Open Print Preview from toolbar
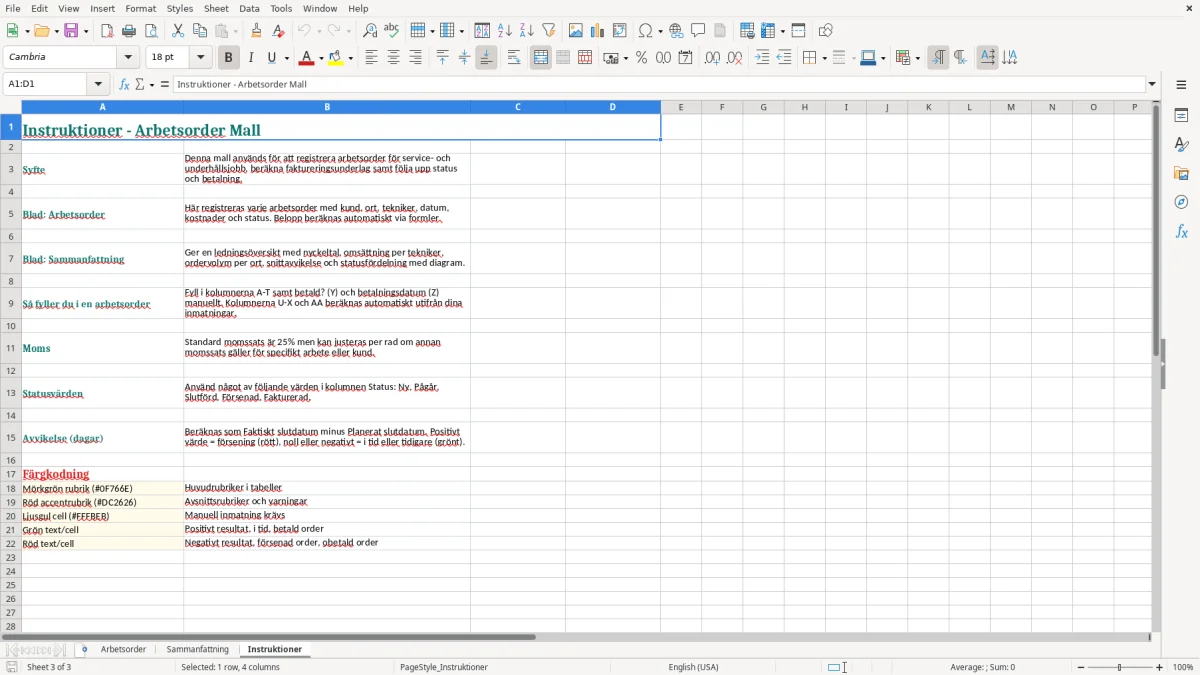 tap(151, 31)
